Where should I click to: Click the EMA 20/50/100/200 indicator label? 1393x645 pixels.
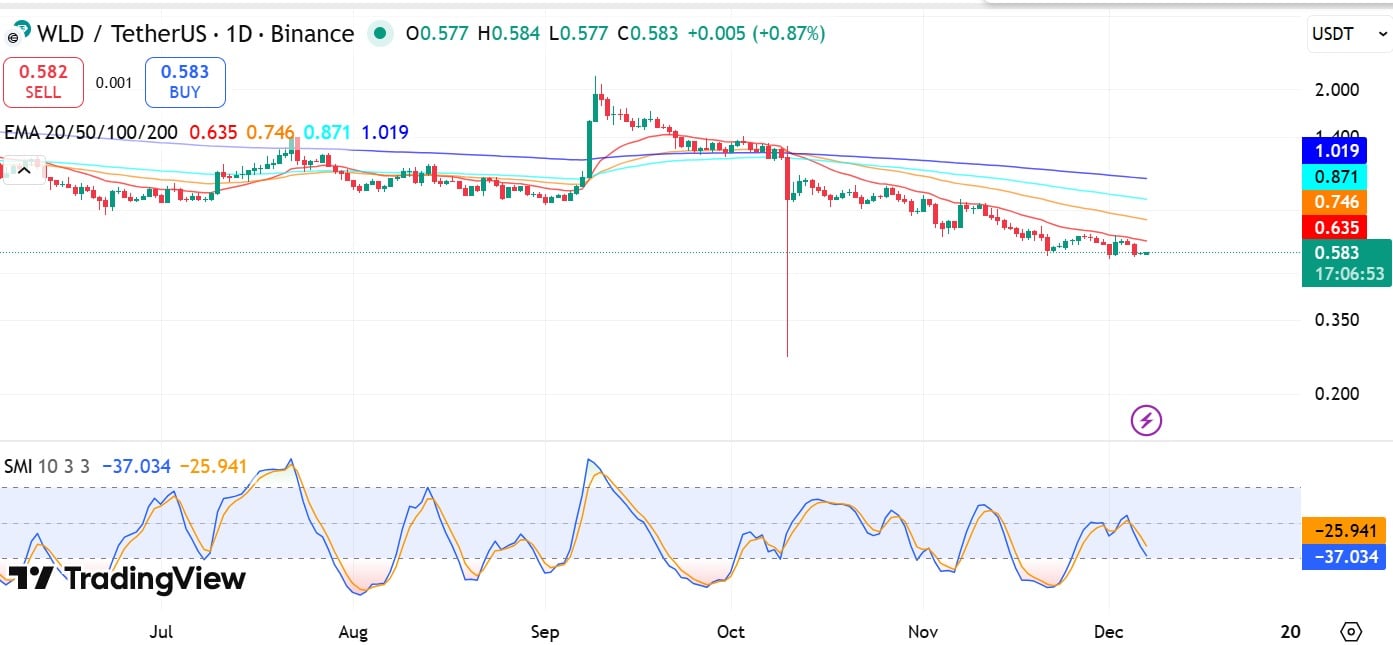point(90,132)
